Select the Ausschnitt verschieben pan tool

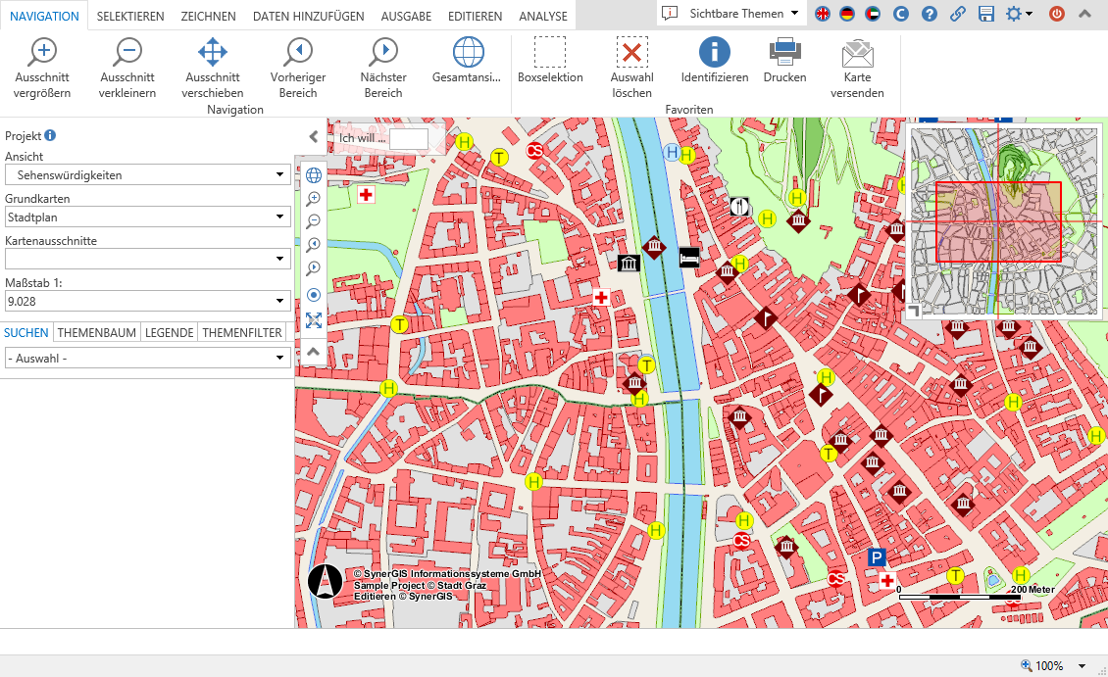click(212, 66)
